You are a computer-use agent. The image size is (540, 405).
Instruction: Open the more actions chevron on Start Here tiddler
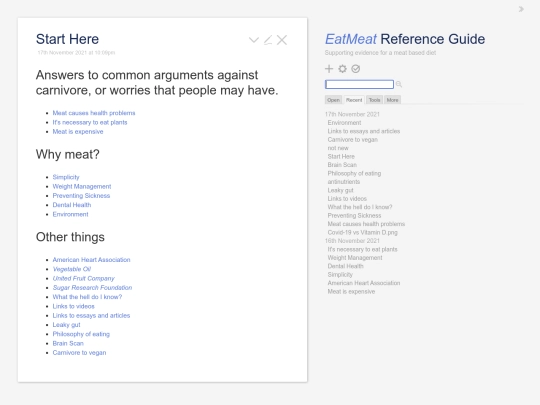[254, 40]
